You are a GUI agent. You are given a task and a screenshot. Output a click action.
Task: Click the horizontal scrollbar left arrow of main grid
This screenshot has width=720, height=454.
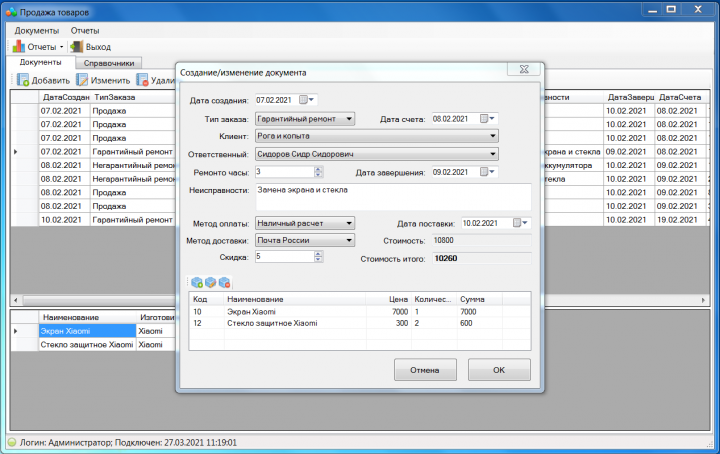point(16,300)
